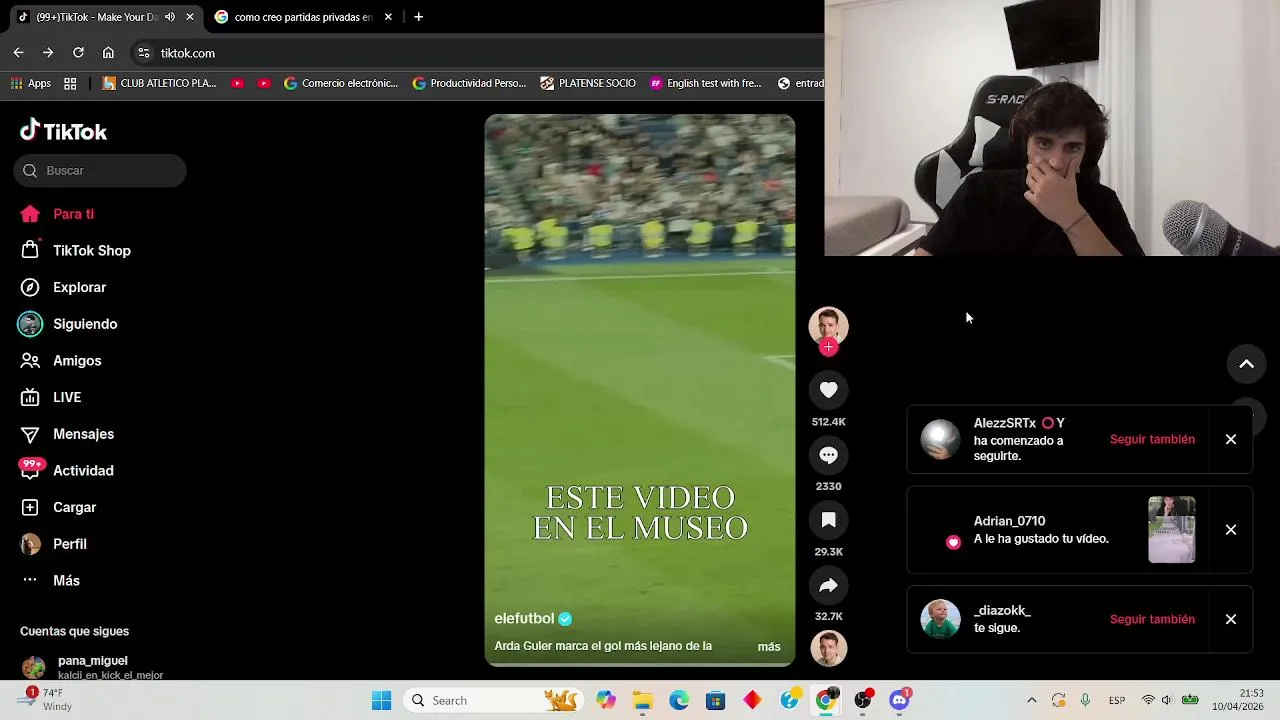Open the TikTok logo home link
The width and height of the screenshot is (1280, 720).
[x=63, y=131]
